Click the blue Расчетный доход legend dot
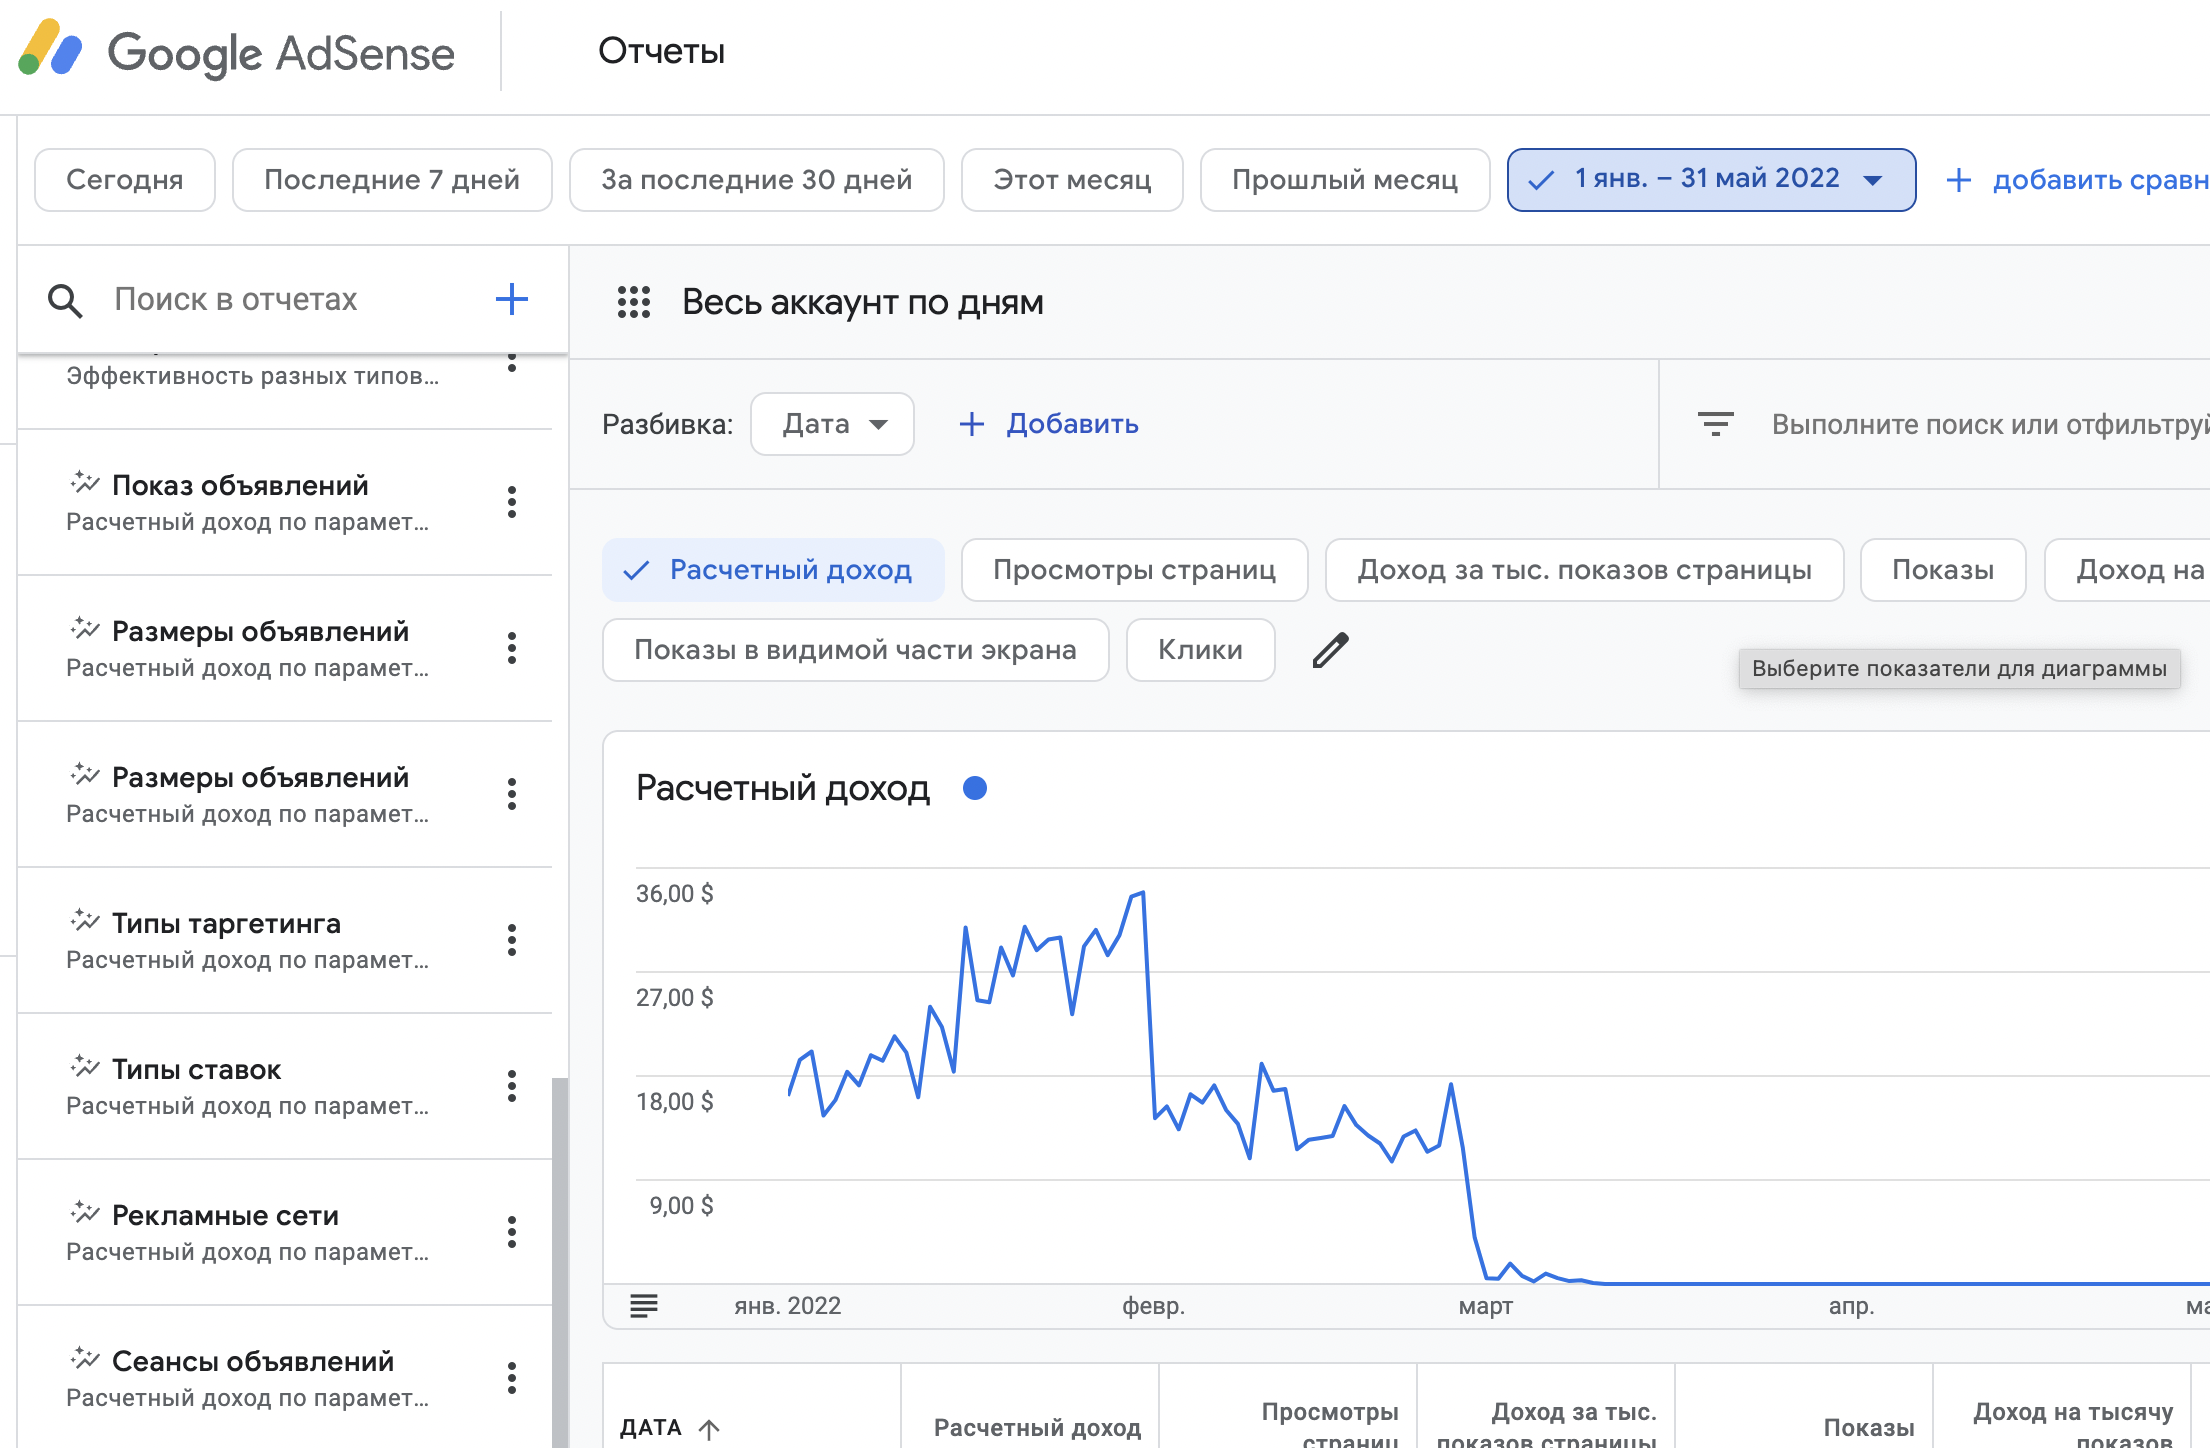The image size is (2210, 1448). (974, 788)
